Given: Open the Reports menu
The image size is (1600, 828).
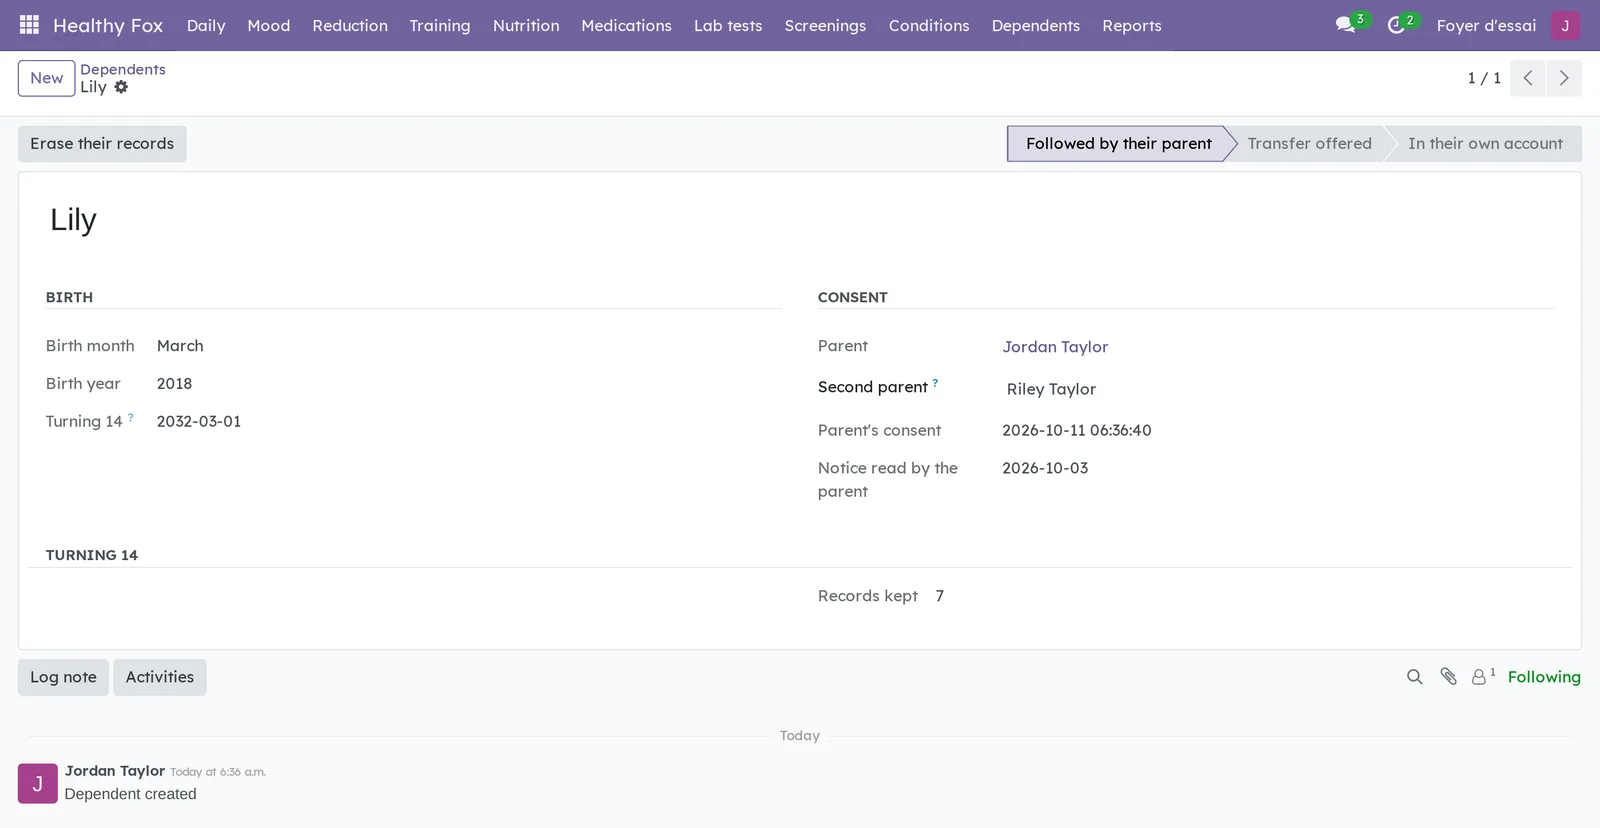Looking at the screenshot, I should (1132, 25).
